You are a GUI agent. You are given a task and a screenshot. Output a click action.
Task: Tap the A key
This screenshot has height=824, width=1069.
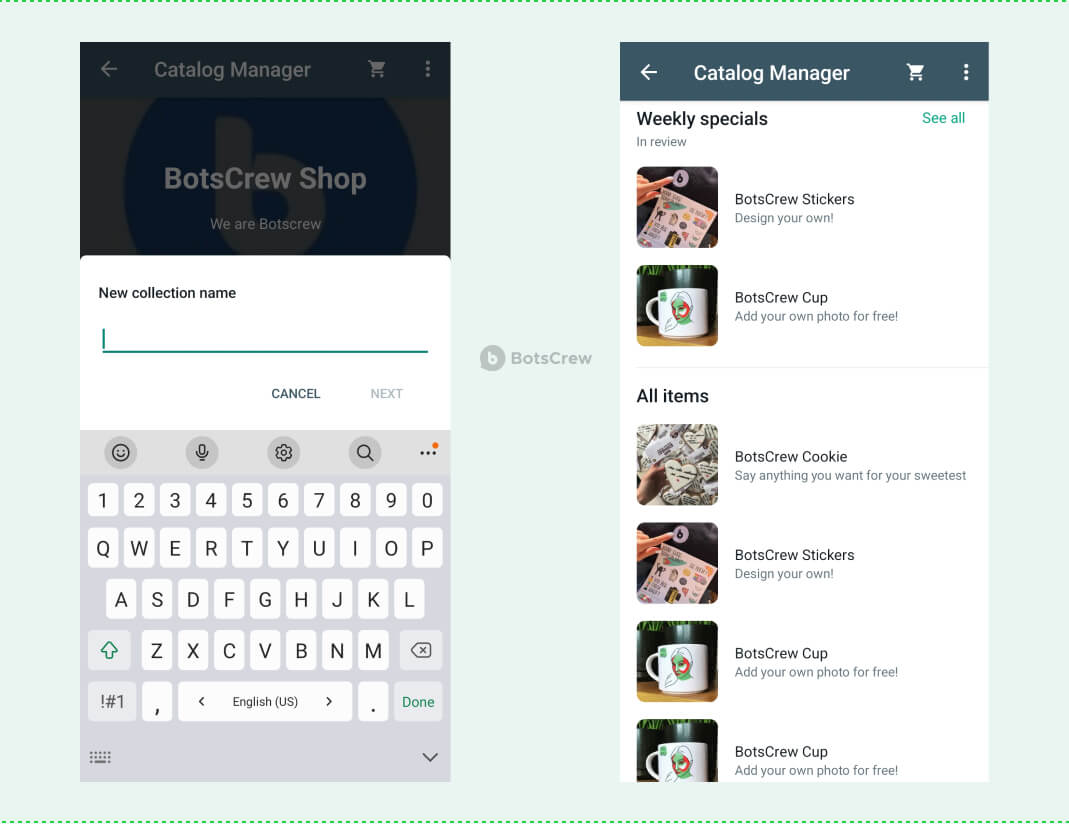pyautogui.click(x=121, y=600)
